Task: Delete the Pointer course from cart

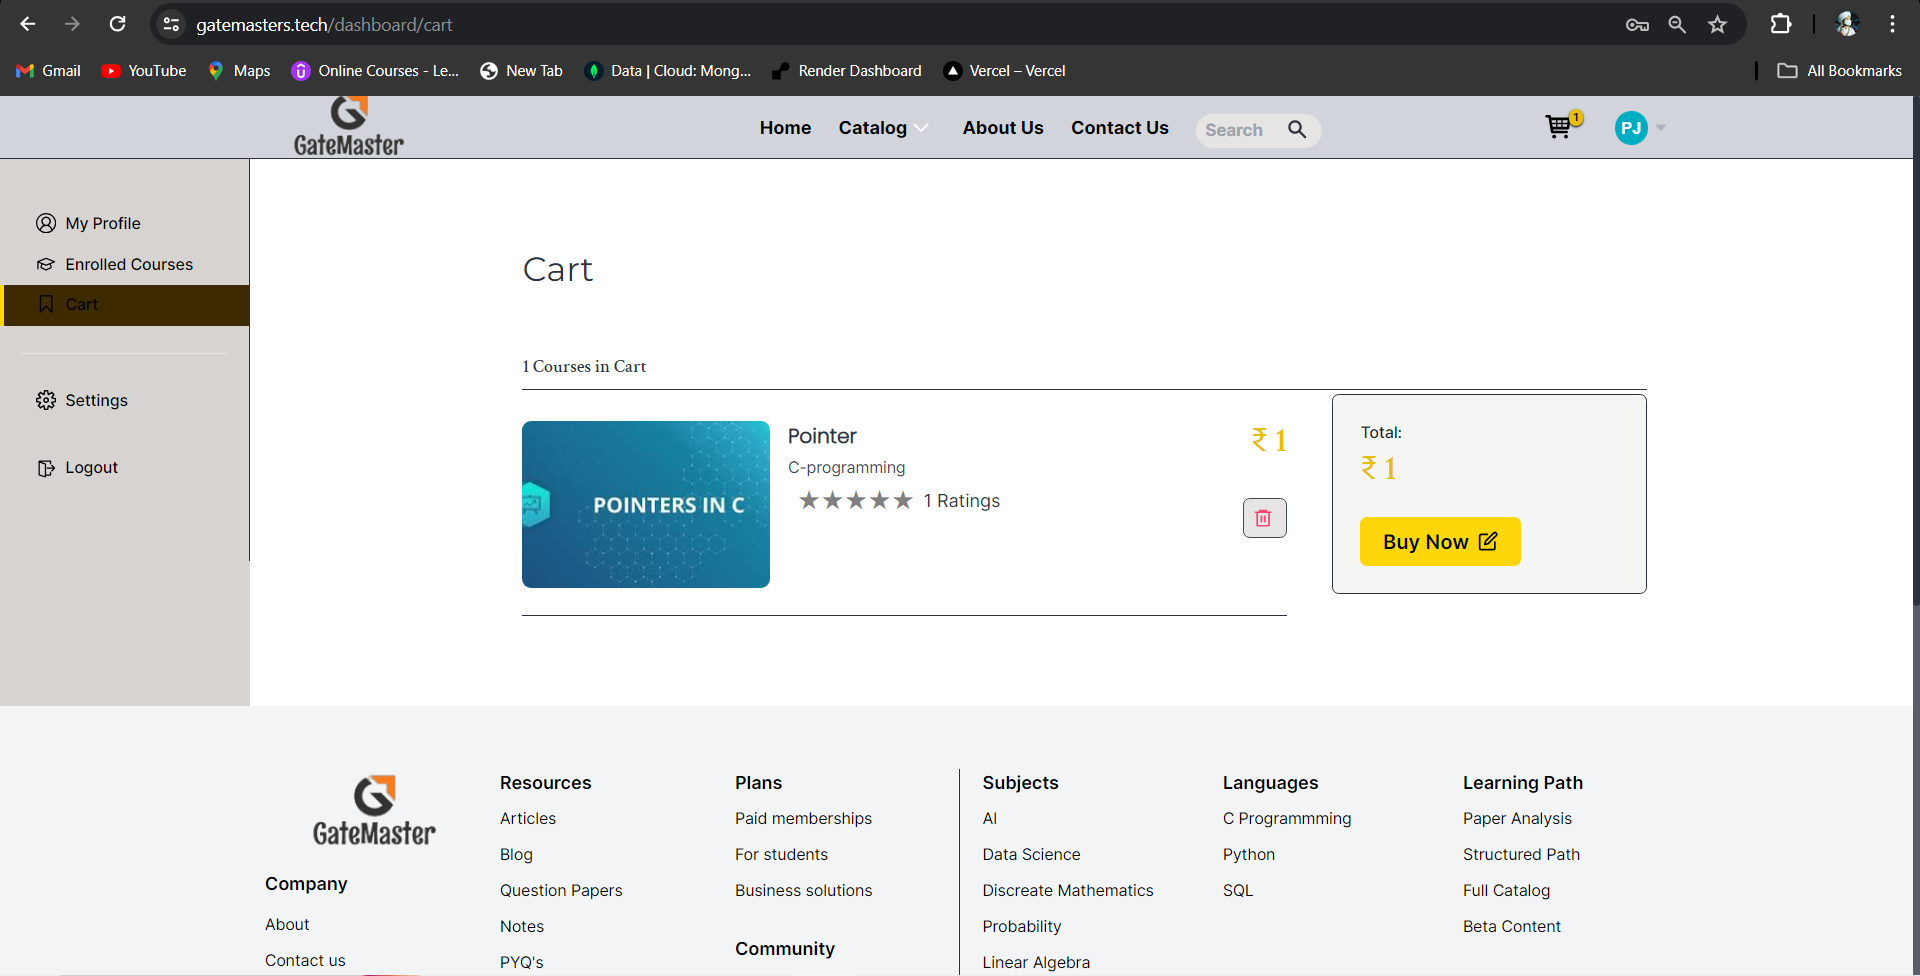Action: coord(1264,518)
